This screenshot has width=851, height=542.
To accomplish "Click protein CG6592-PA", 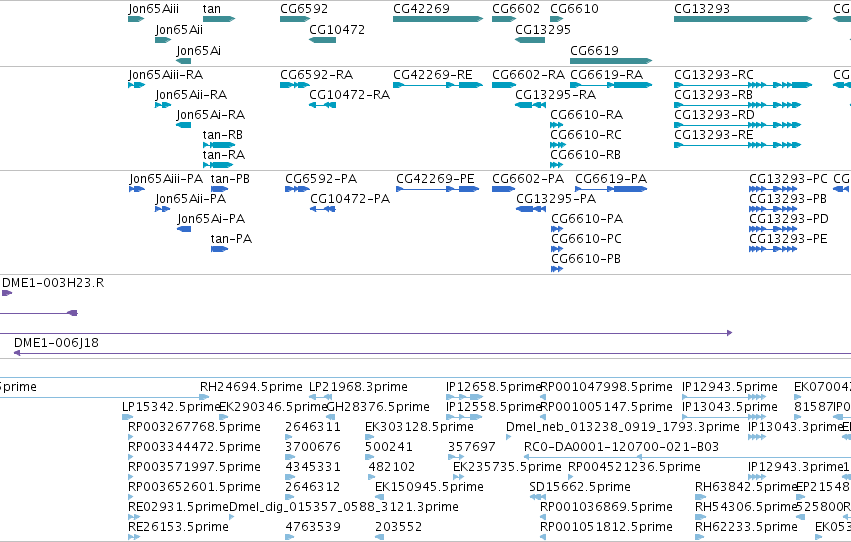I will click(x=297, y=189).
